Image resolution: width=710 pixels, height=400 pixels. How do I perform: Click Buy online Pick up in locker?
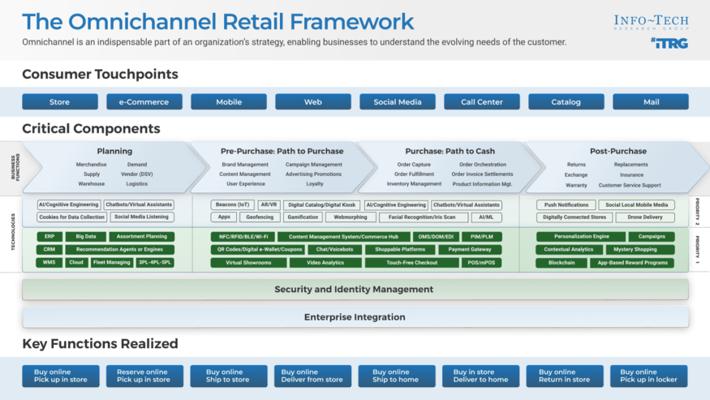pos(651,375)
